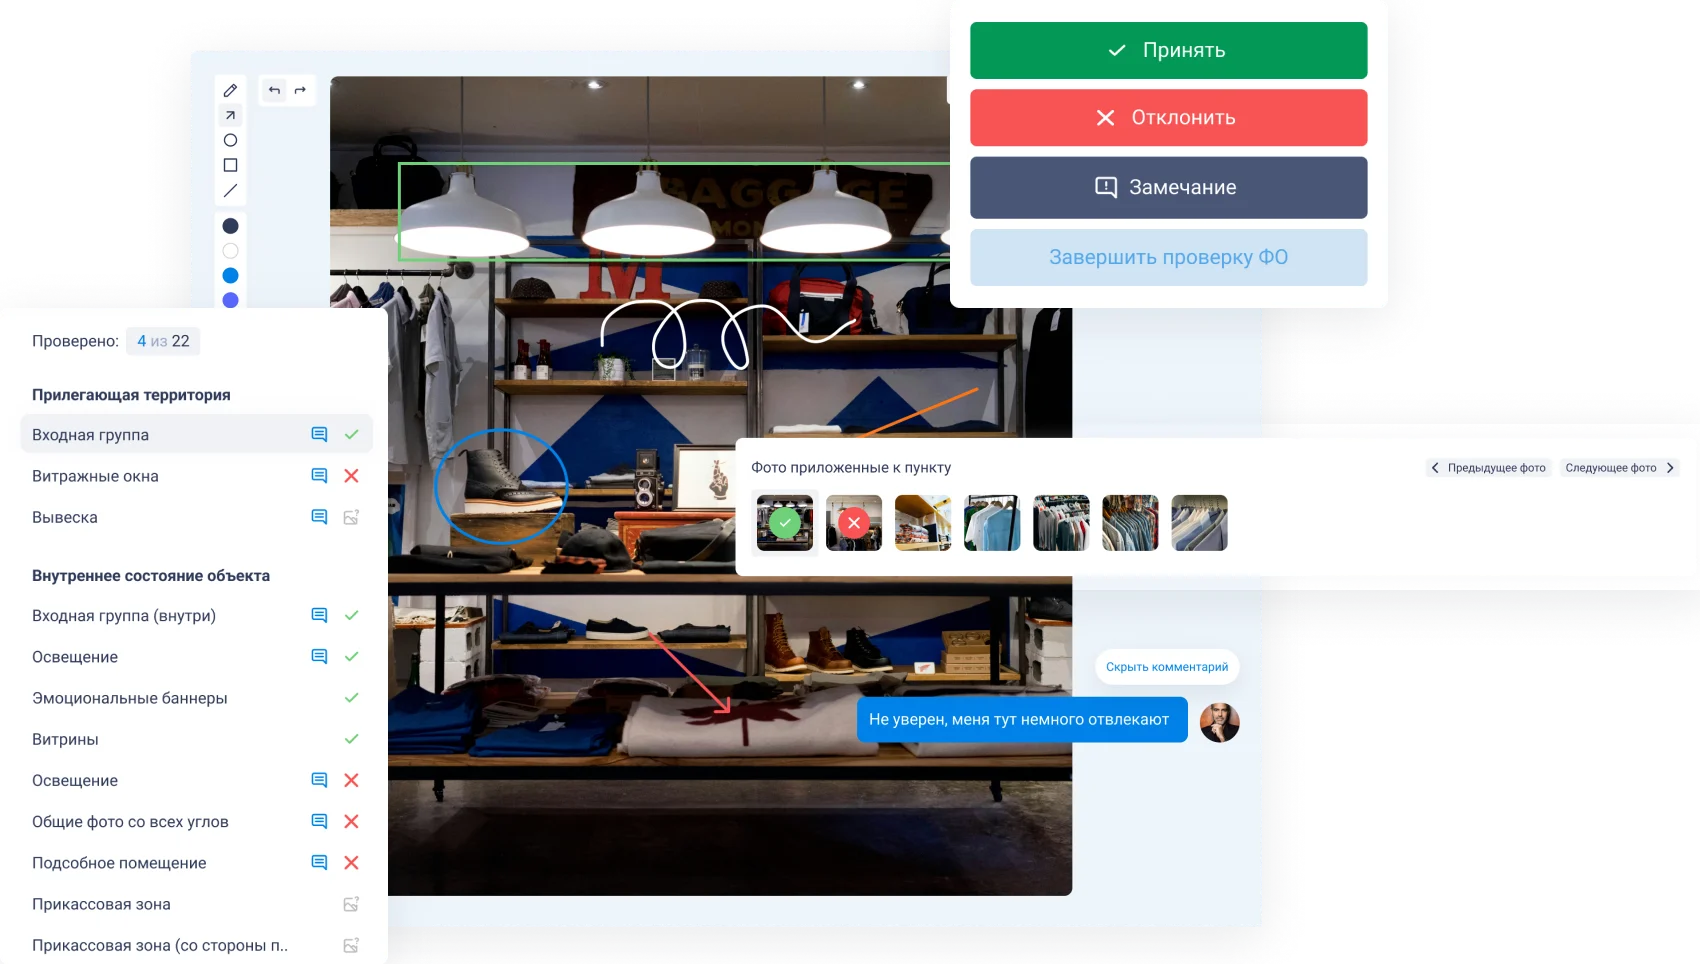The height and width of the screenshot is (964, 1700).
Task: Click the red cross for Подсобное помещение
Action: (351, 862)
